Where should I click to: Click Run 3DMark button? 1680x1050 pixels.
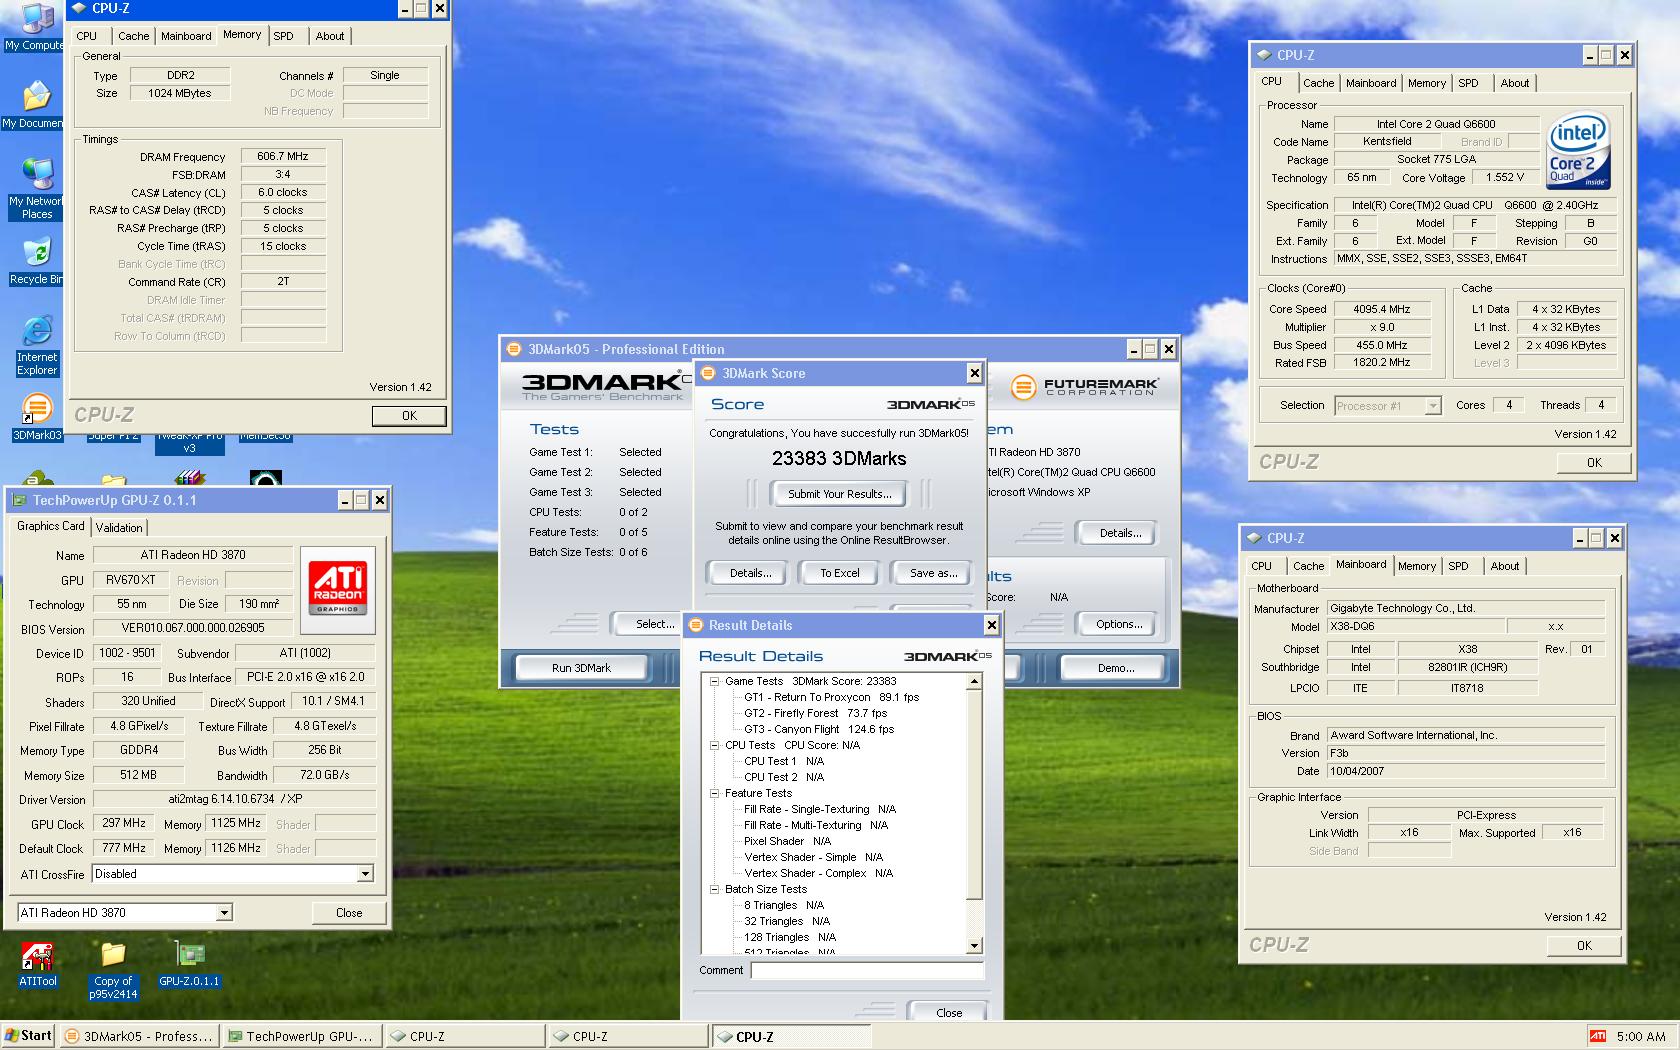pyautogui.click(x=581, y=668)
